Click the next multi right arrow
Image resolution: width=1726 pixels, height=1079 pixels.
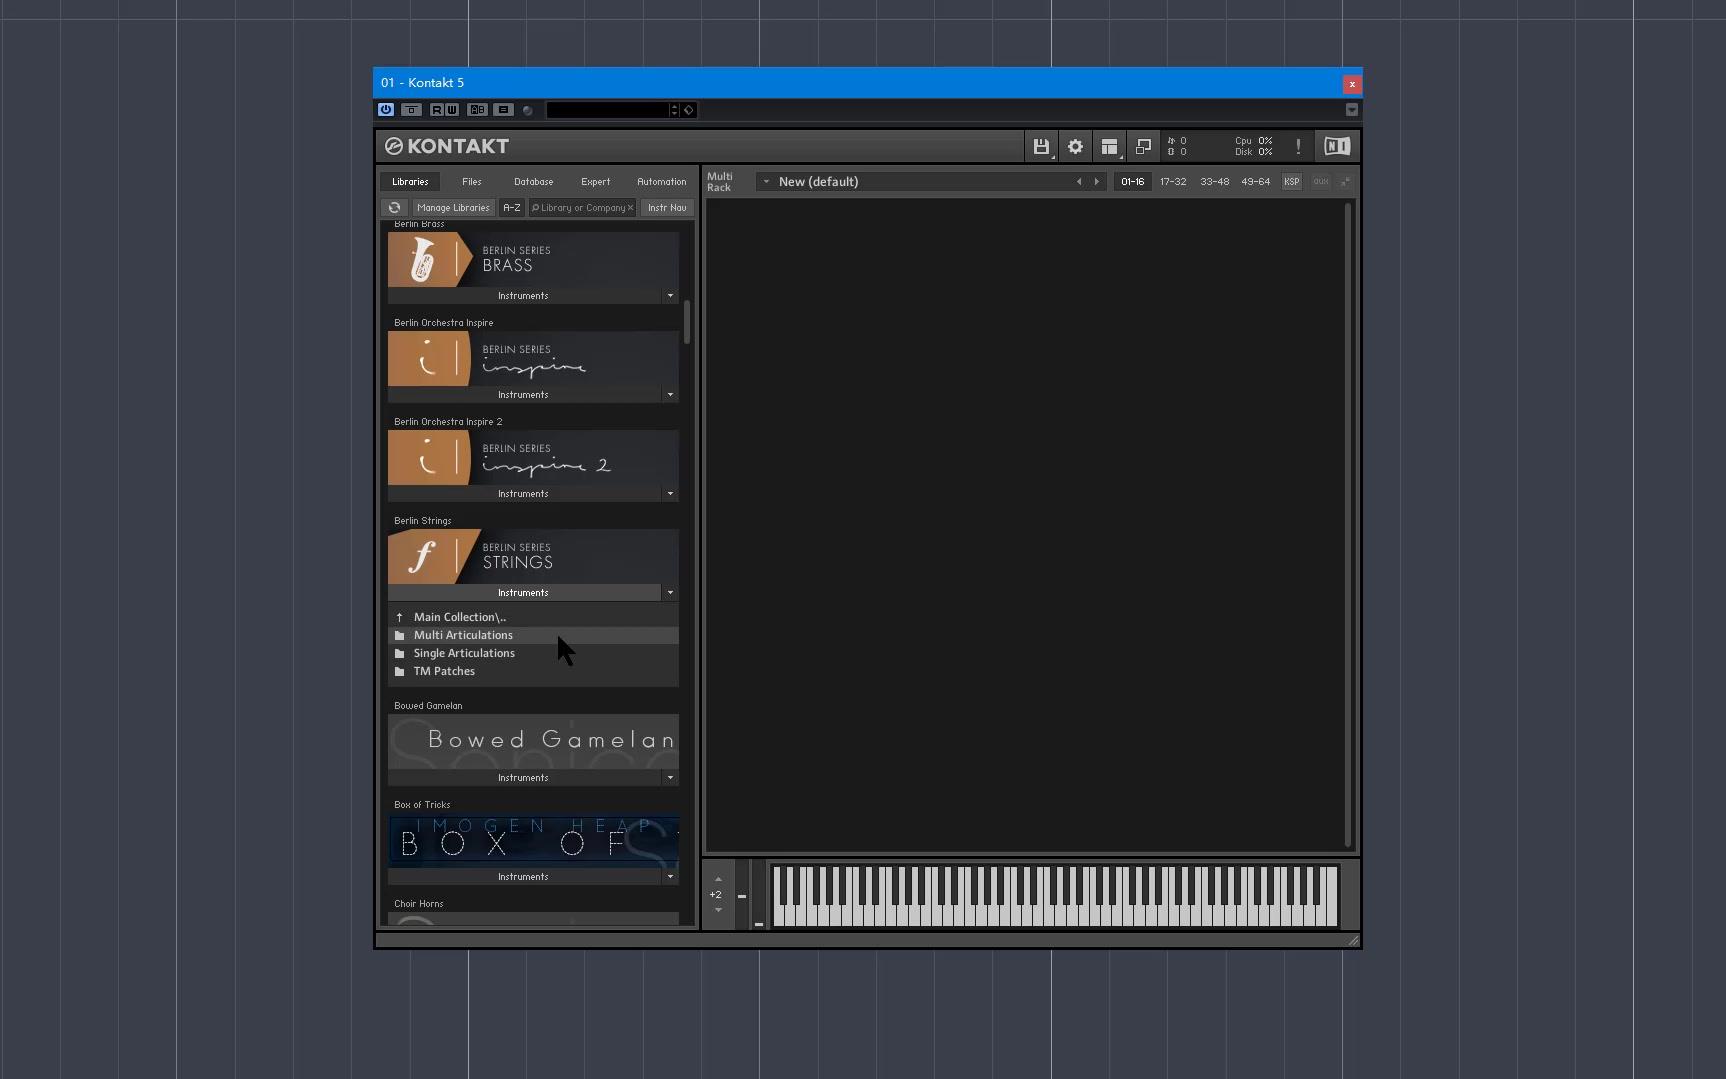point(1097,182)
